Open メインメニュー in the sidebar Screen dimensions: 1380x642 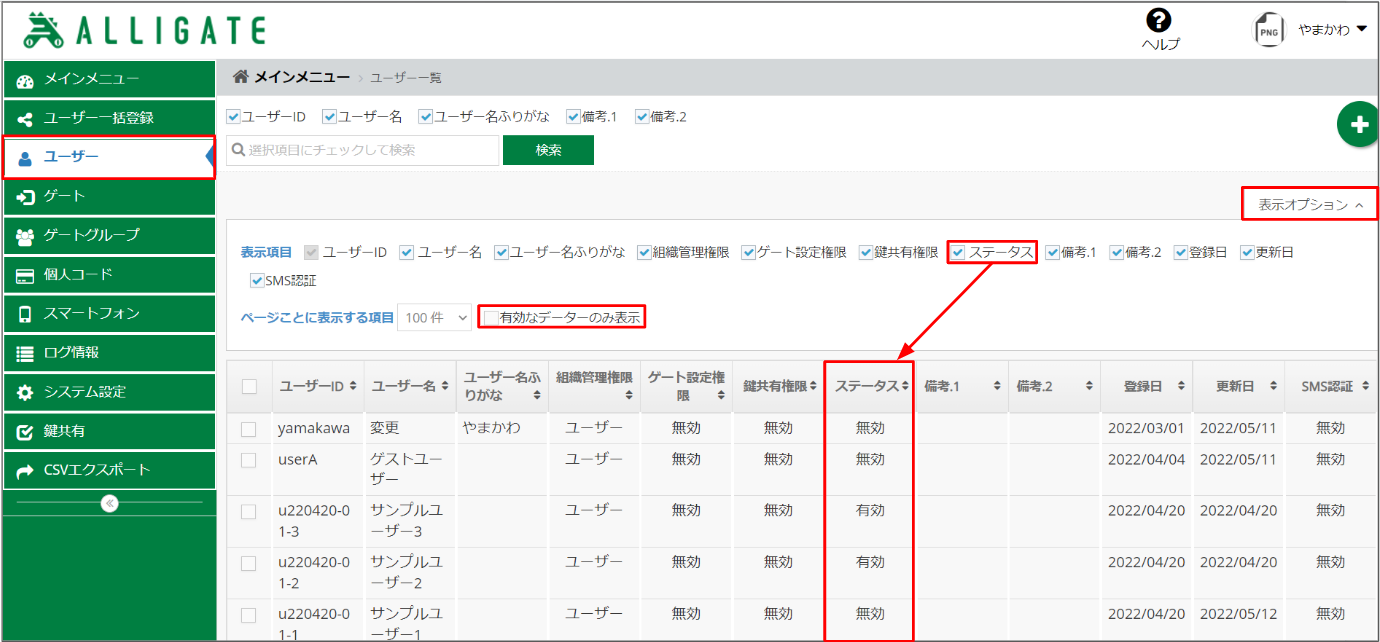pos(109,80)
